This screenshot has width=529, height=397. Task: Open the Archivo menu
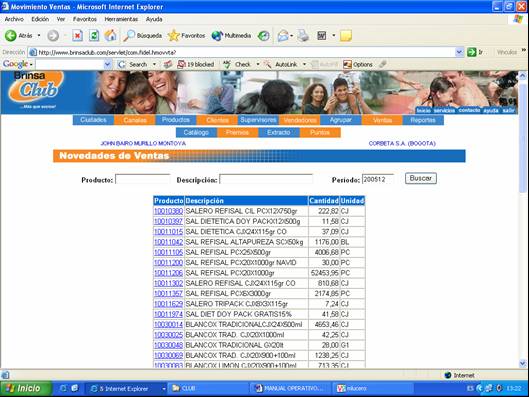click(x=14, y=19)
